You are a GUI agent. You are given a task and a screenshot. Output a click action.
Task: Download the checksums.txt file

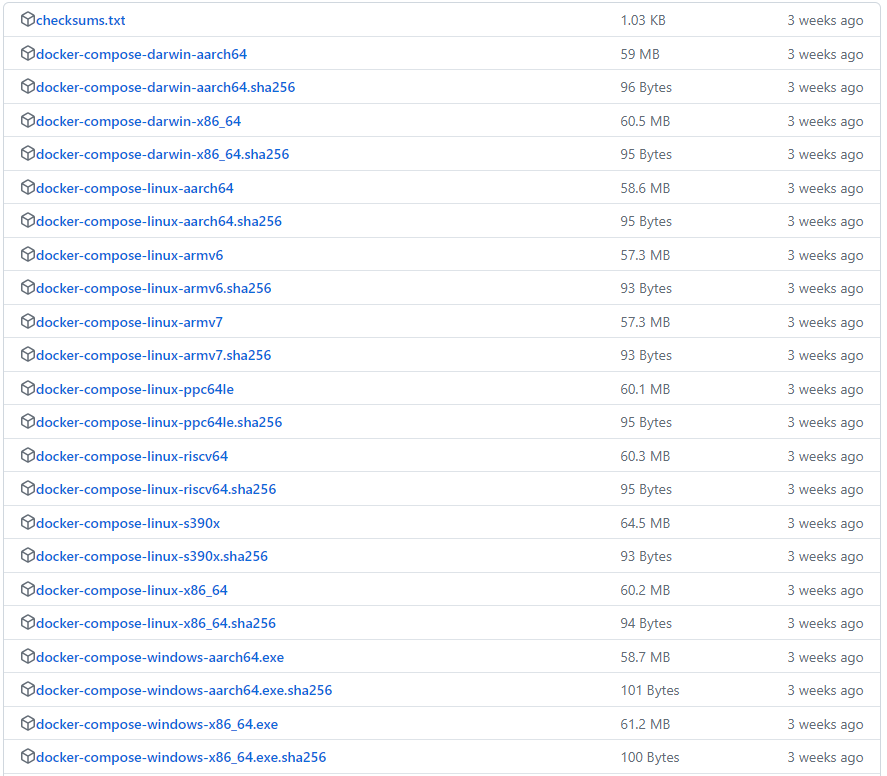point(81,20)
